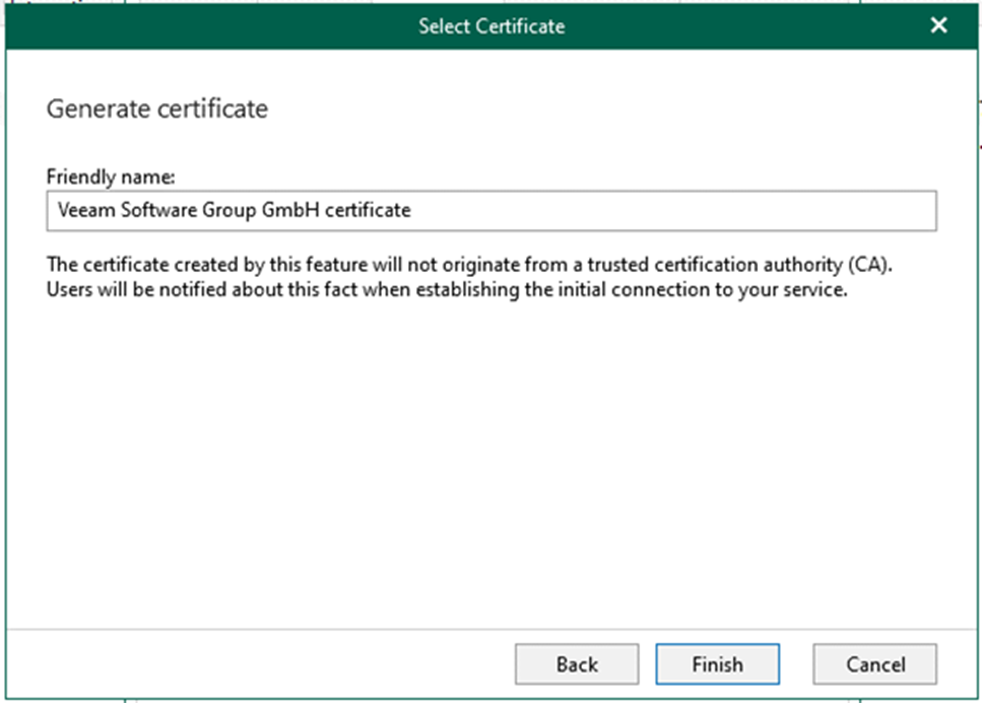This screenshot has width=982, height=703.
Task: Place cursor after 'certificate' in the name field
Action: (412, 211)
